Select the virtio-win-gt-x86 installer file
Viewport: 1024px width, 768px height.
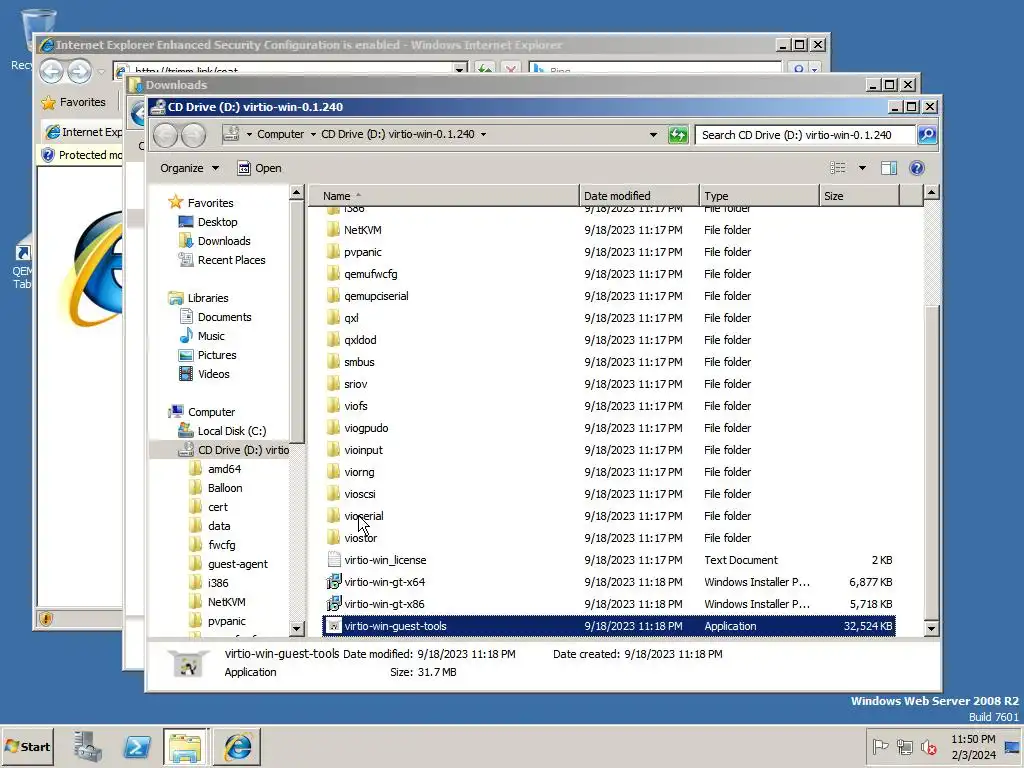coord(384,604)
